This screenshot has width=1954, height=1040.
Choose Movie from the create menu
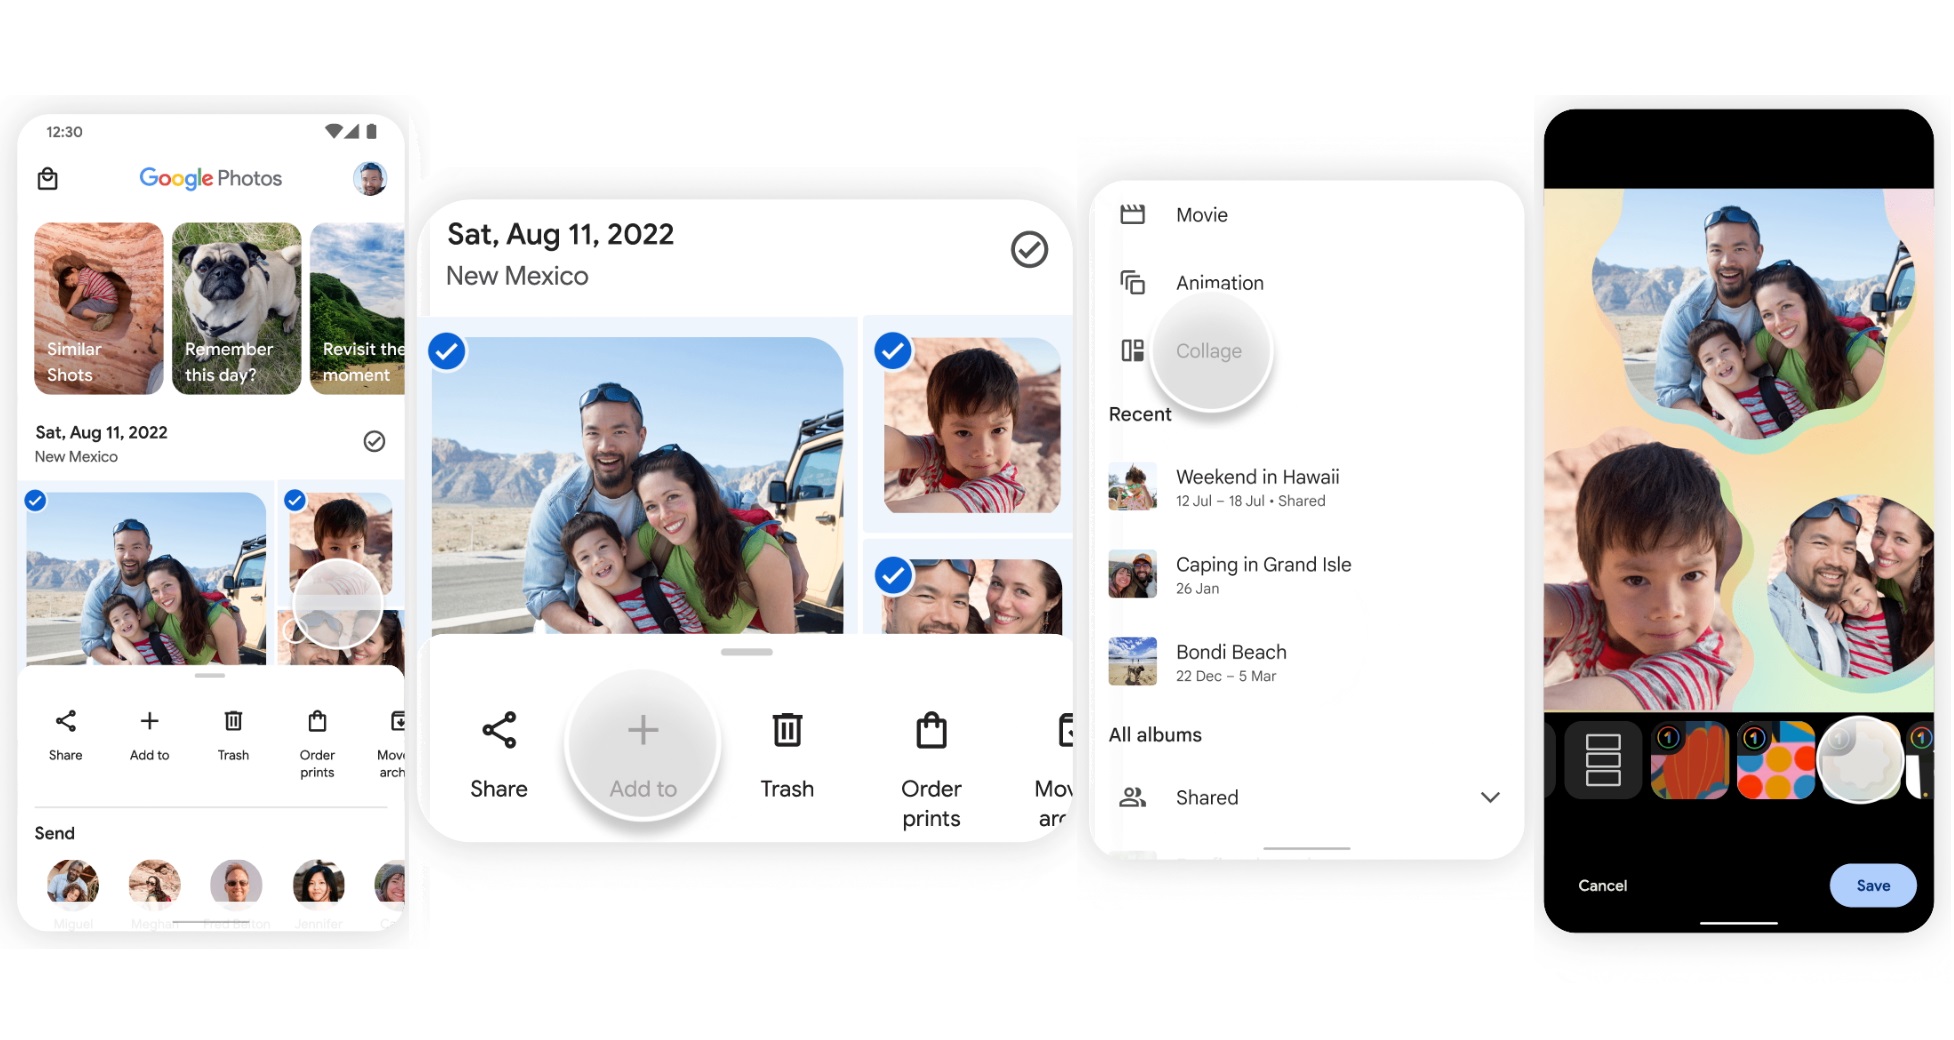1200,214
